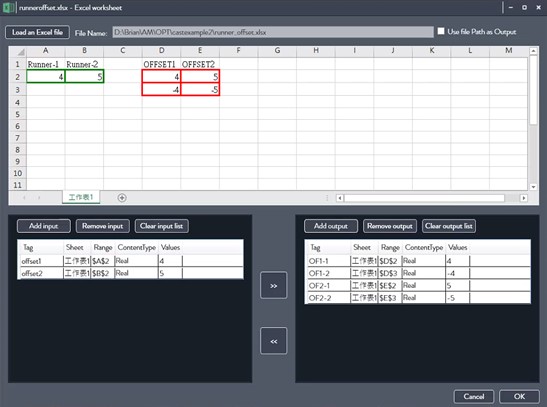Click the horizontal scrollbar right arrow
The image size is (547, 407).
coord(524,198)
